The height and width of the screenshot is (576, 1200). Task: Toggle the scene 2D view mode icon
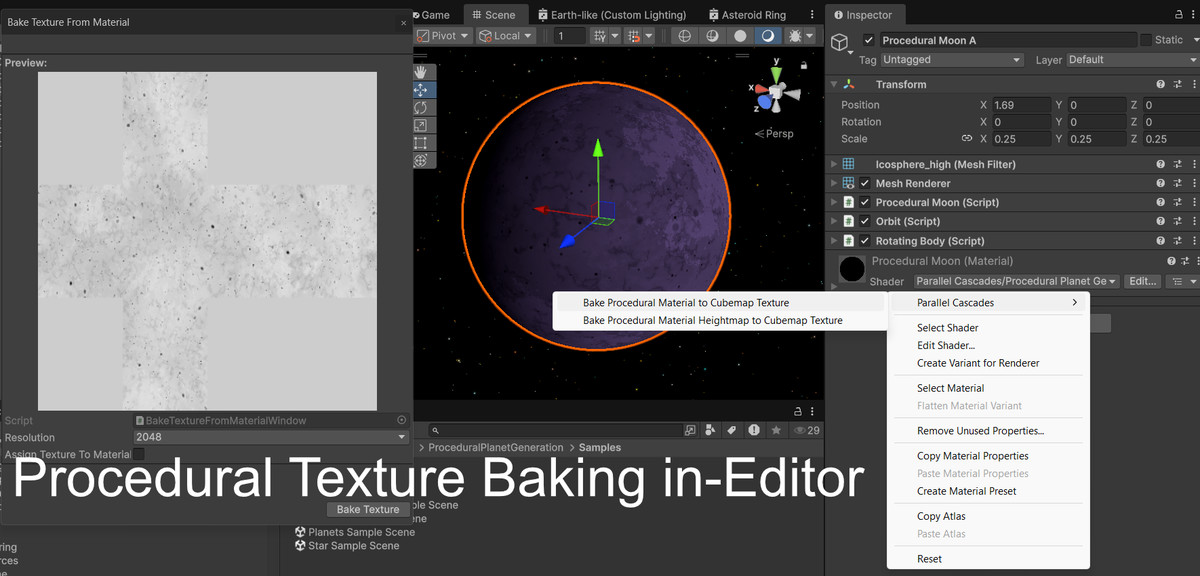coord(685,36)
